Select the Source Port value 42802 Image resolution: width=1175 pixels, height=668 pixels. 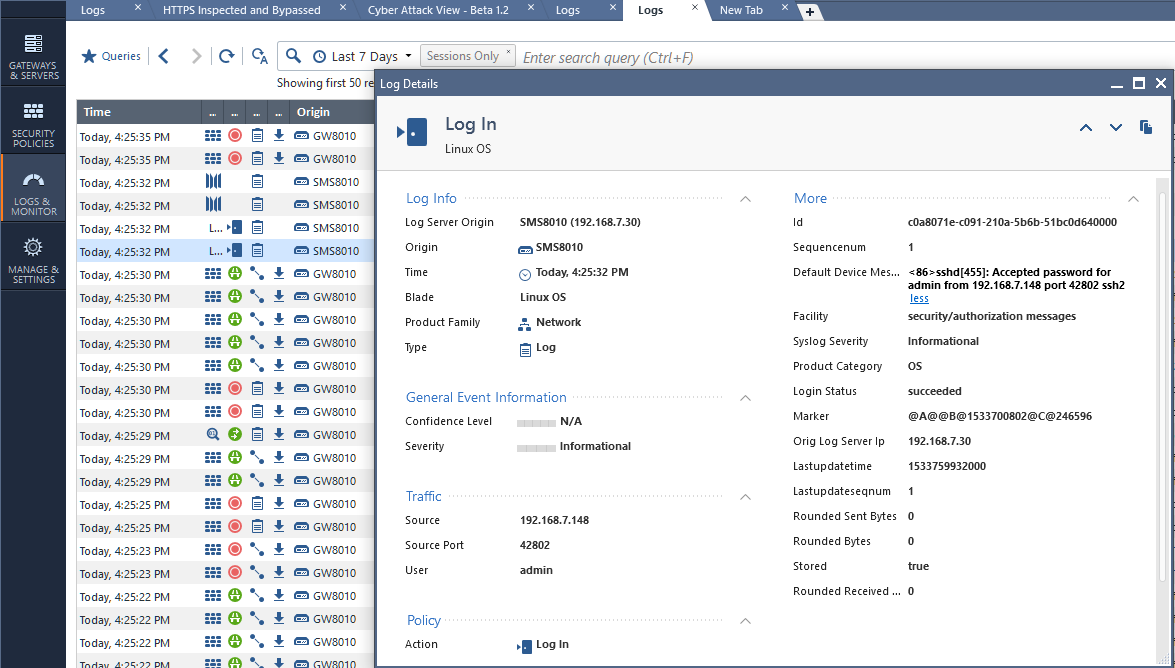tap(535, 545)
